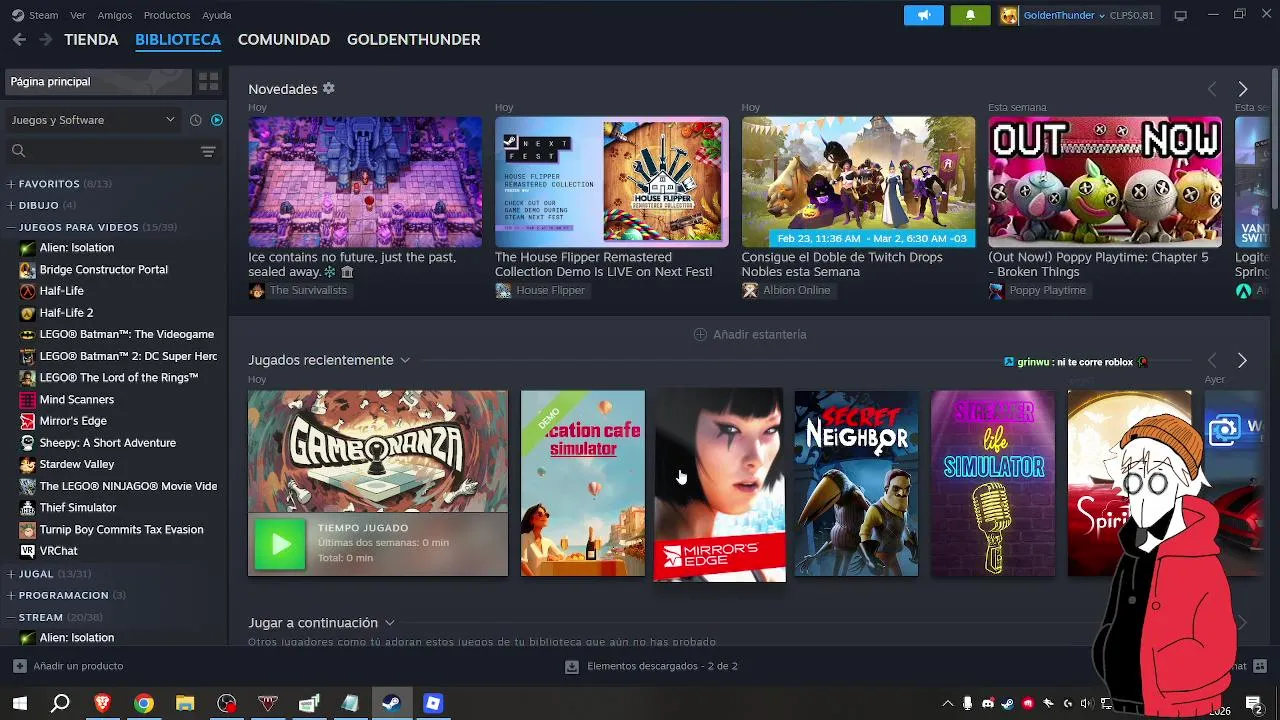Select Mind Scanners in the library list
This screenshot has height=720, width=1280.
pos(76,399)
